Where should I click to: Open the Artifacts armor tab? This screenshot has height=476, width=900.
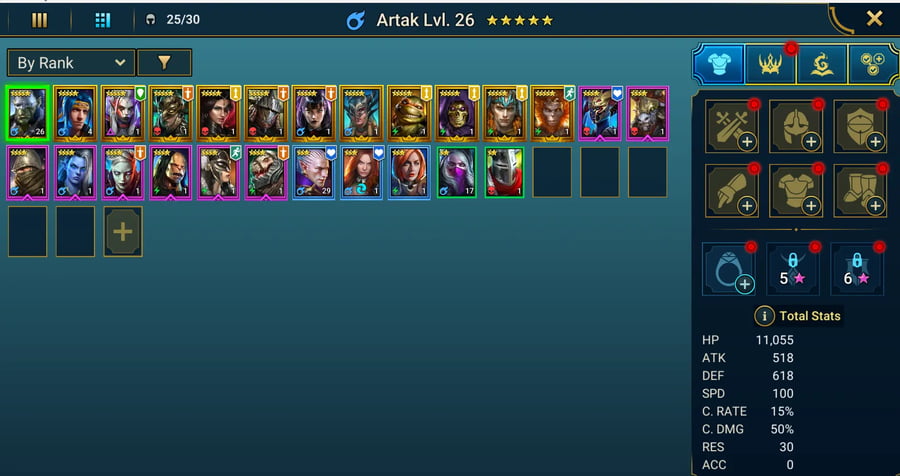pos(719,64)
